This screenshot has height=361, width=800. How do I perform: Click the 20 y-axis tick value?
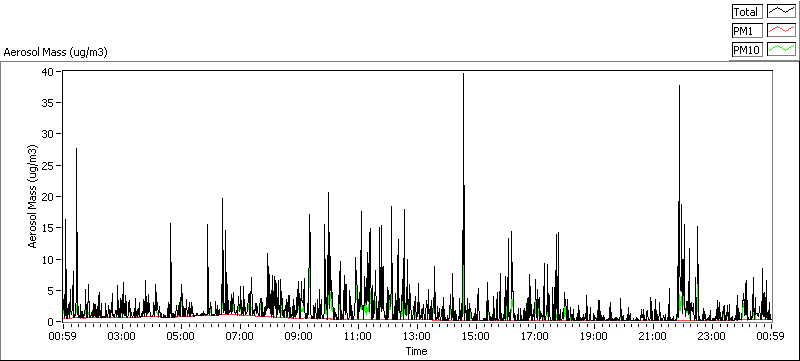click(x=47, y=196)
